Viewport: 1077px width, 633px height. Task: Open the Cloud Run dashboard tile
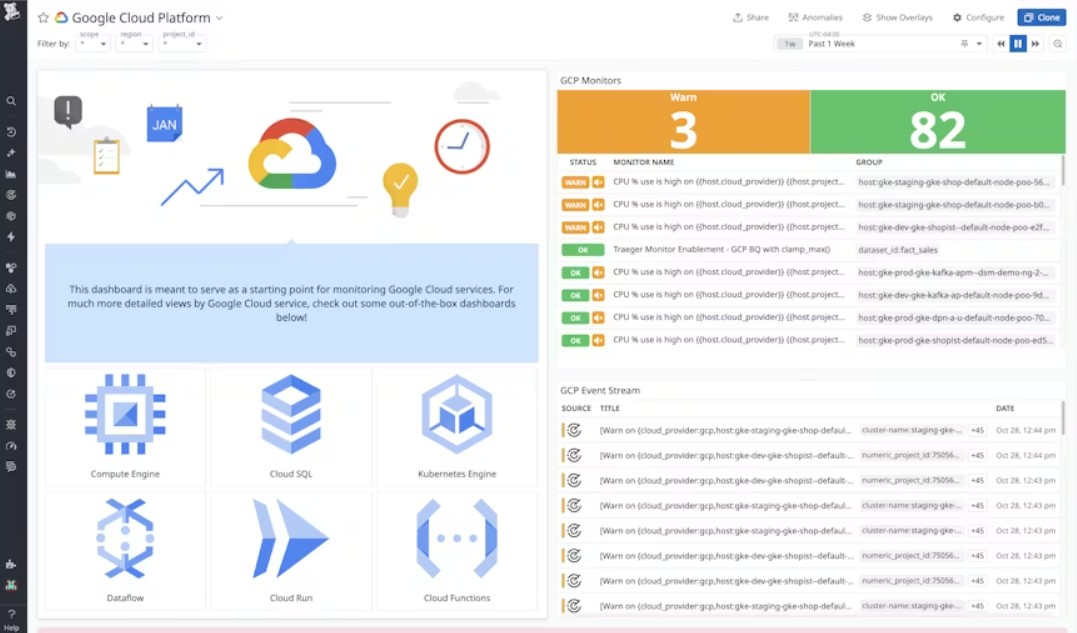click(290, 547)
